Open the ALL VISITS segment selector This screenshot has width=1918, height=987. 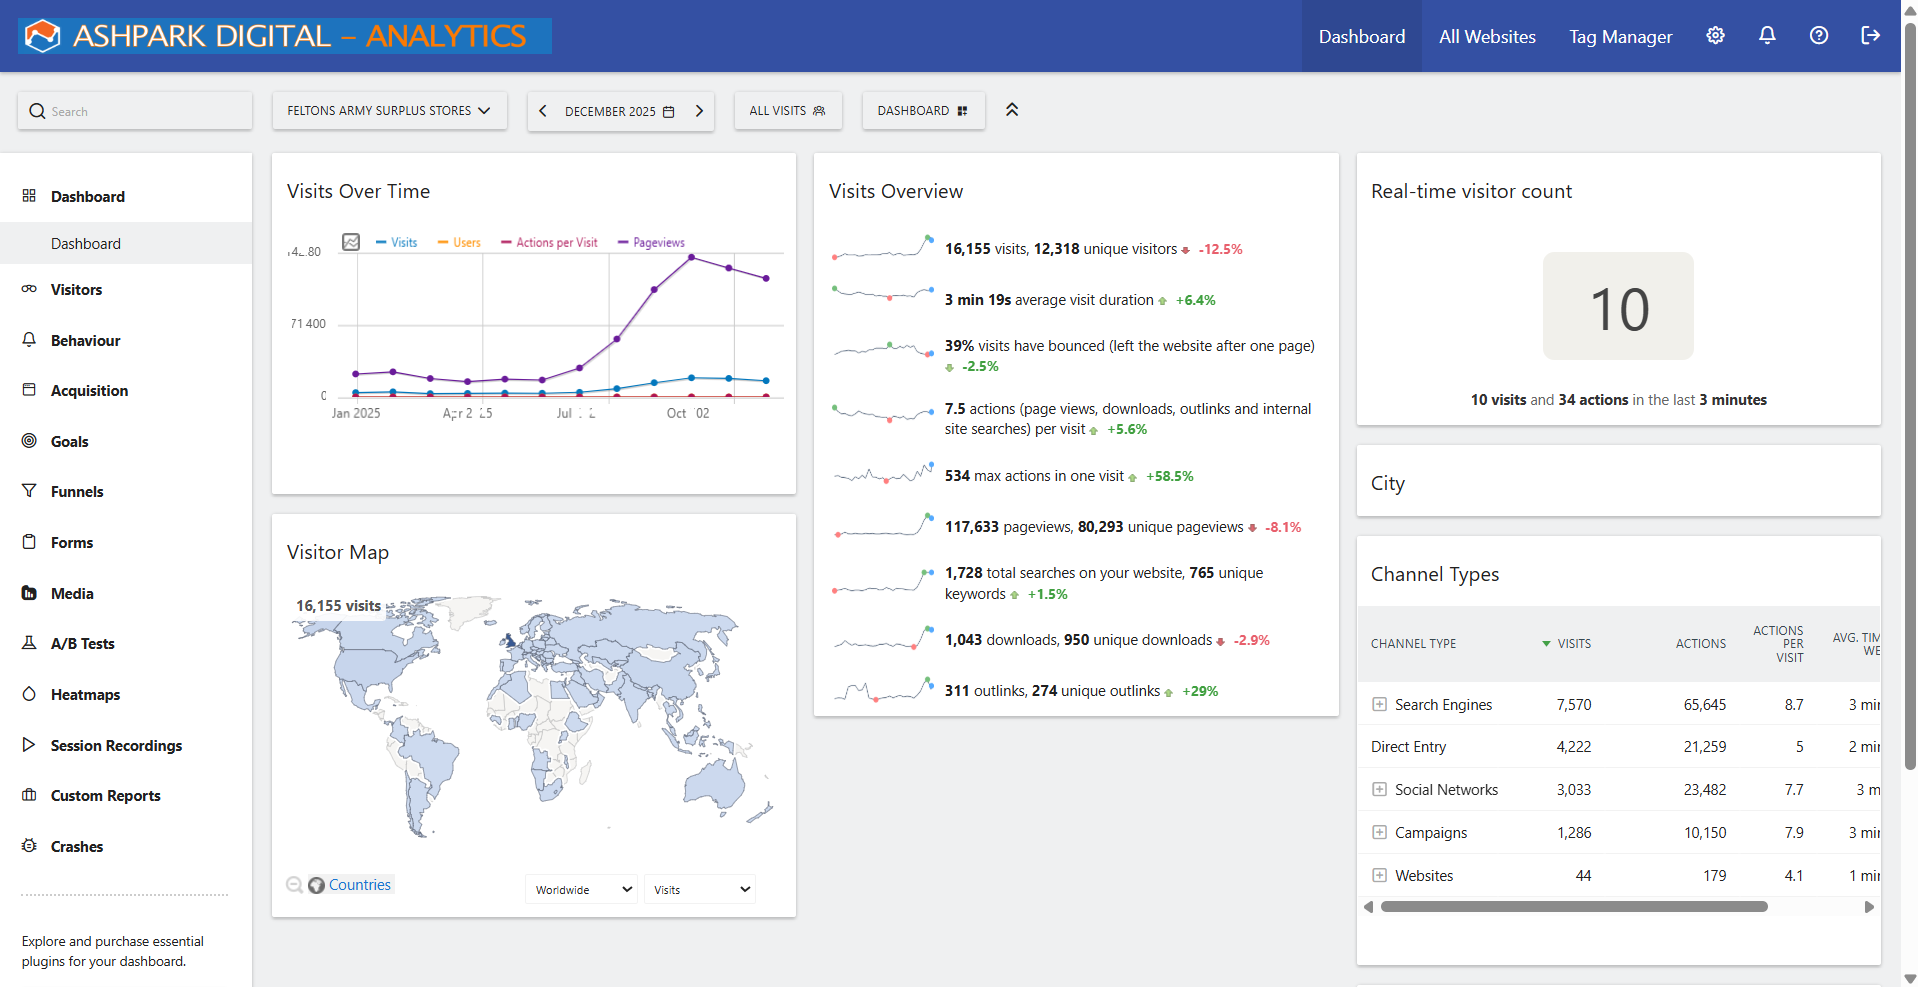(787, 110)
